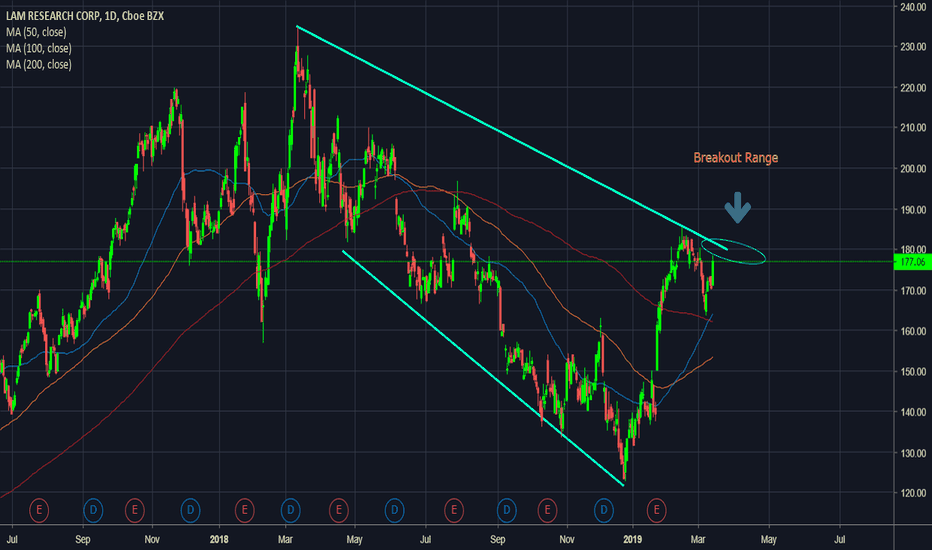Screen dimensions: 932x550
Task: Click the 190.00 price axis label
Action: coord(913,209)
